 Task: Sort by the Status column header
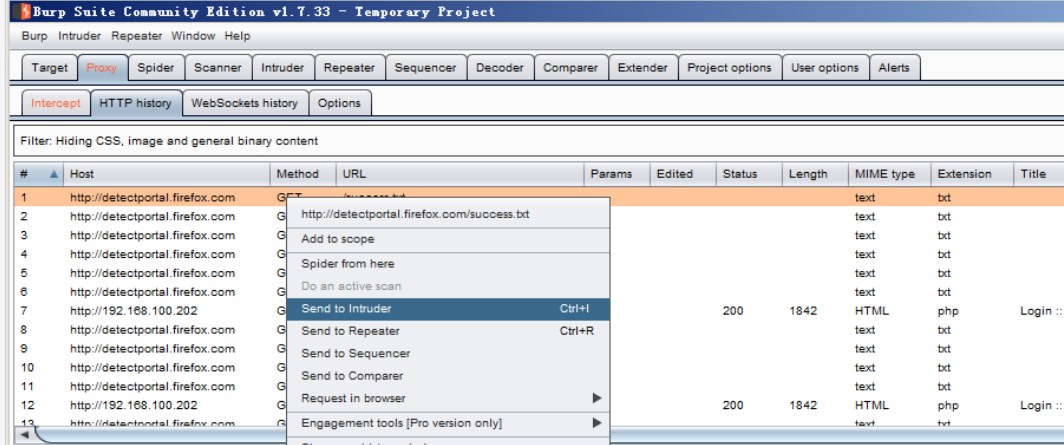click(x=749, y=174)
